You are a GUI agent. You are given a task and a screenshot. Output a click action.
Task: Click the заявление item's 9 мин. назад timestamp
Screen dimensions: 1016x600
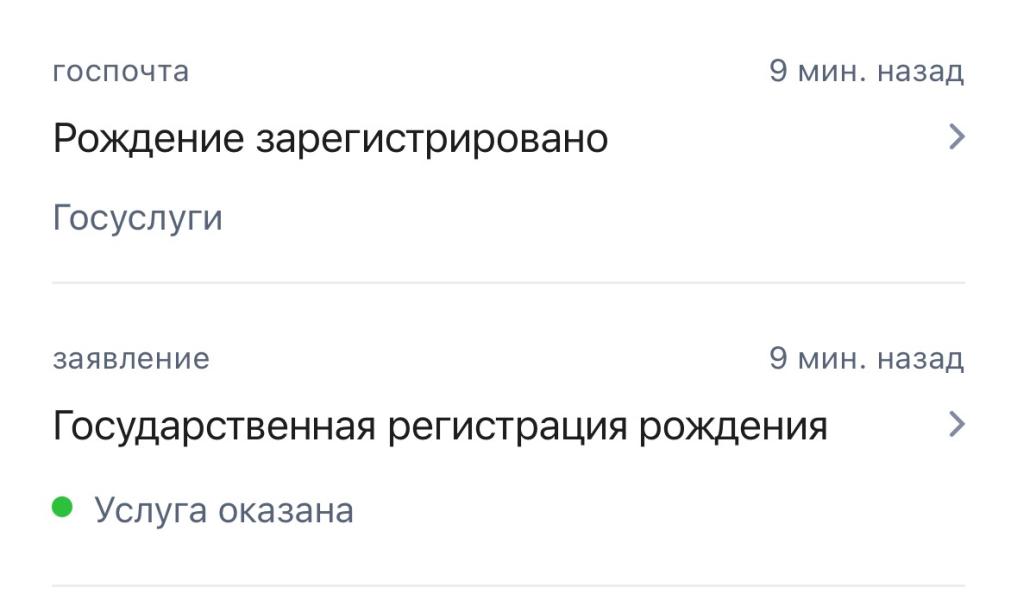(x=866, y=359)
